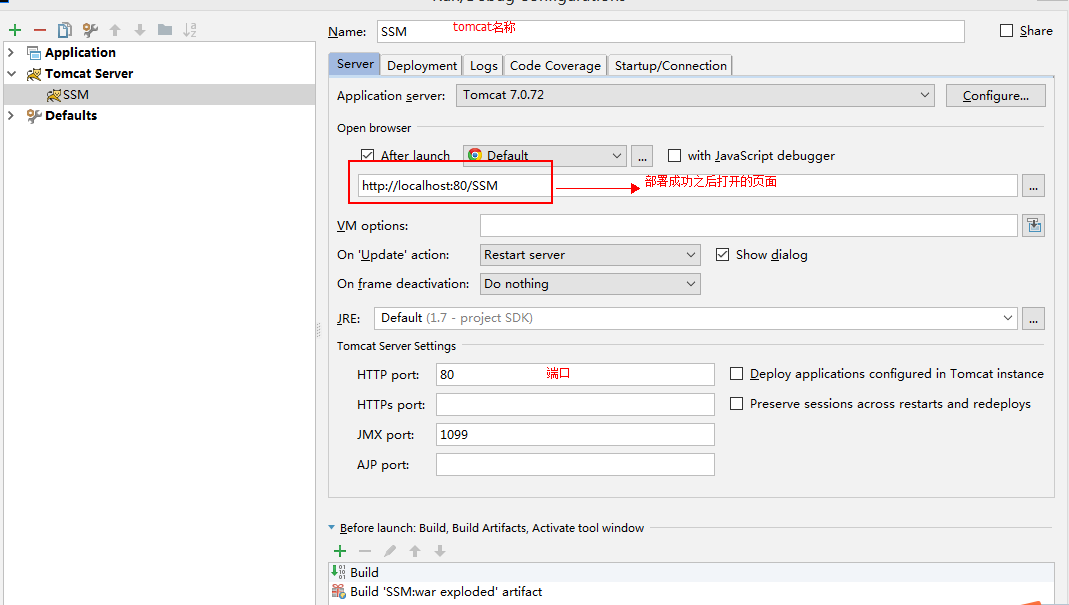This screenshot has width=1069, height=605.
Task: Enable Preserve sessions across restarts checkbox
Action: [x=736, y=404]
